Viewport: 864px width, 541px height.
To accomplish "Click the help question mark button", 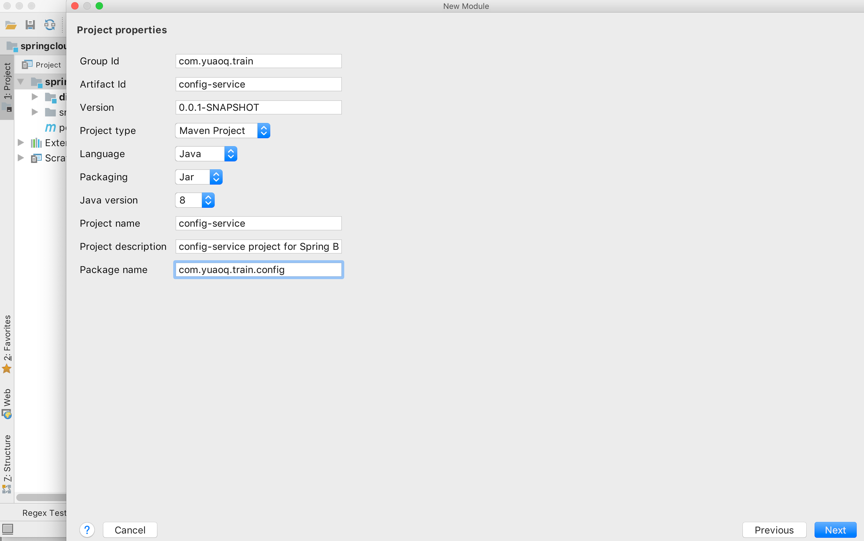I will pyautogui.click(x=87, y=530).
